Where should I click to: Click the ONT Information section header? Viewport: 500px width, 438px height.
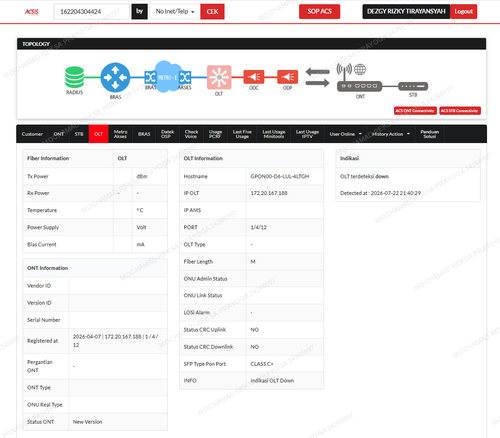pos(95,268)
